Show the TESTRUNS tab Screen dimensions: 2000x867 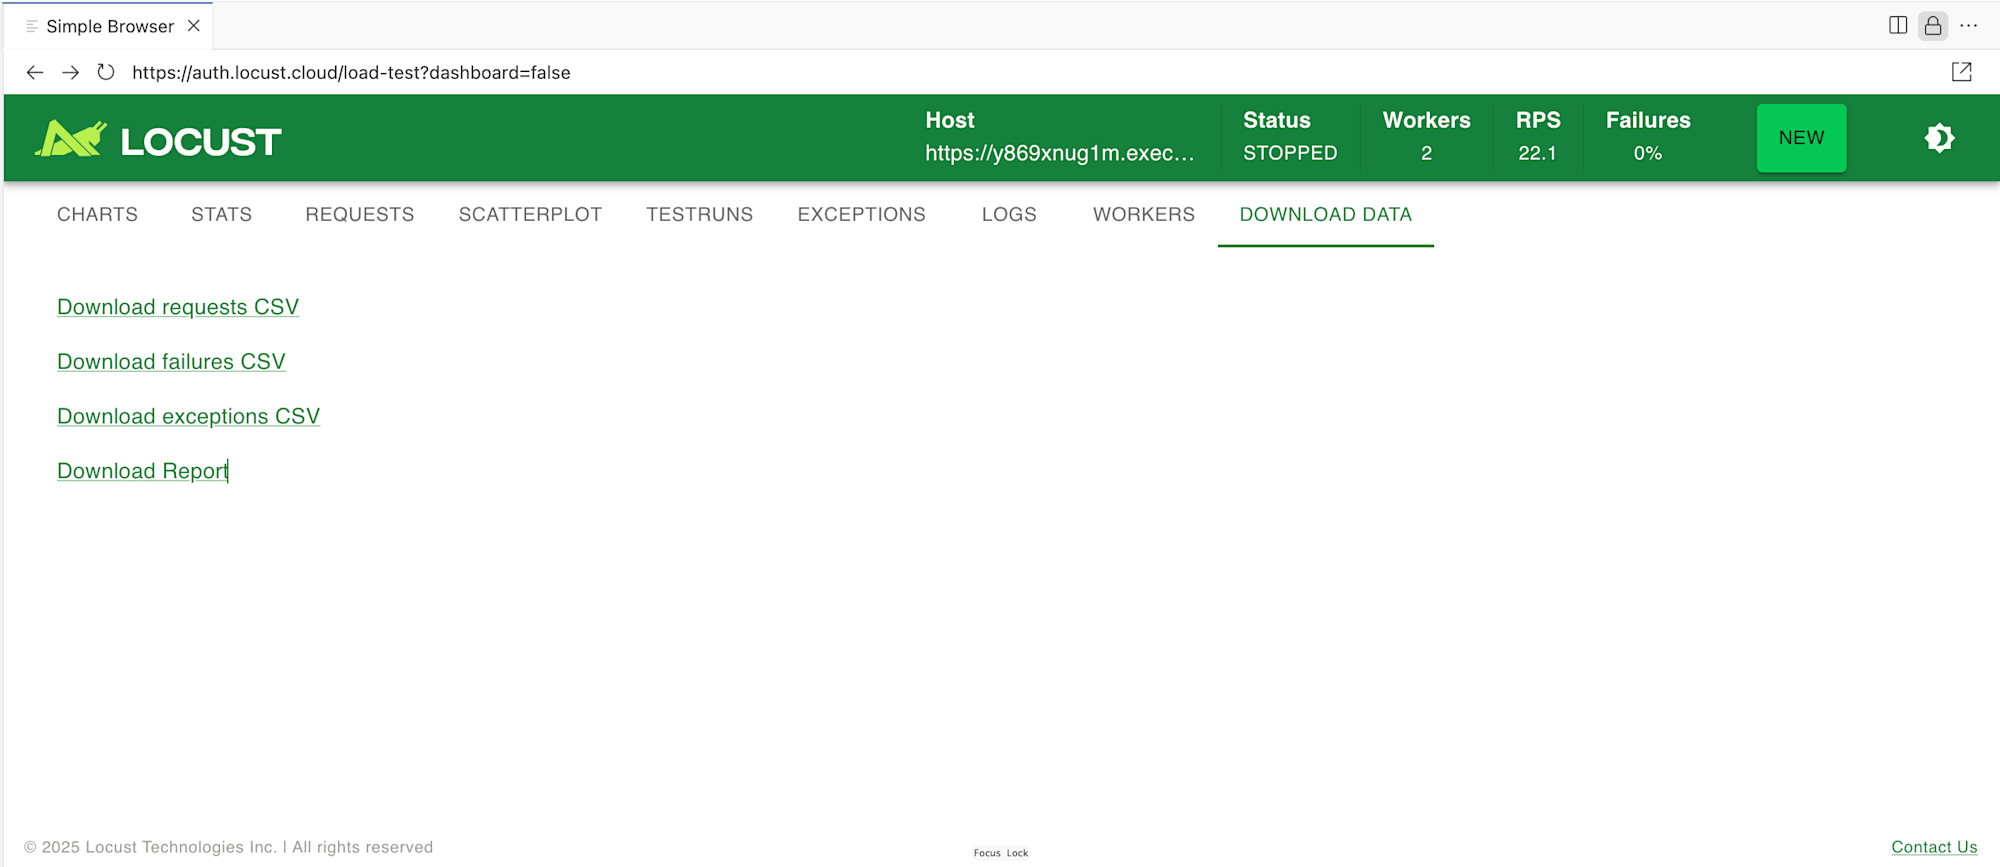click(x=699, y=214)
